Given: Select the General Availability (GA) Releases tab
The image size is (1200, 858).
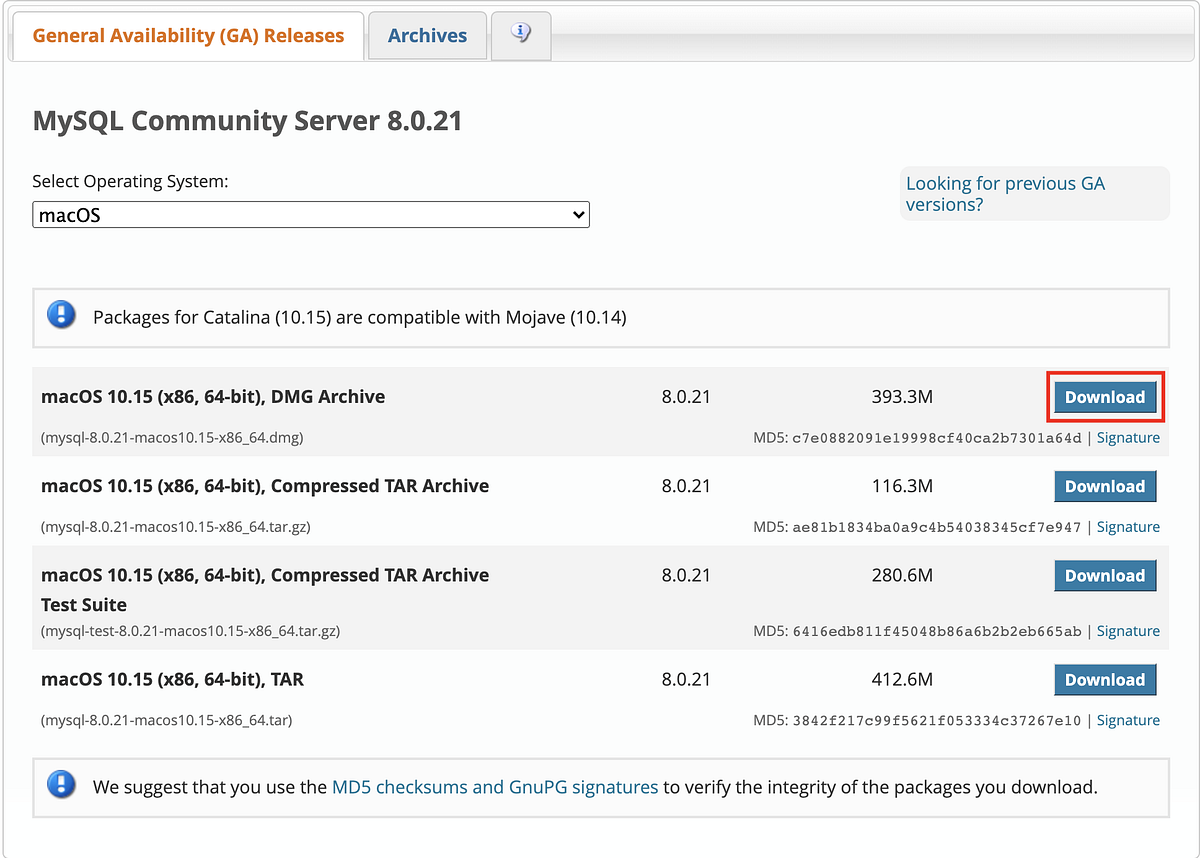Looking at the screenshot, I should point(186,35).
